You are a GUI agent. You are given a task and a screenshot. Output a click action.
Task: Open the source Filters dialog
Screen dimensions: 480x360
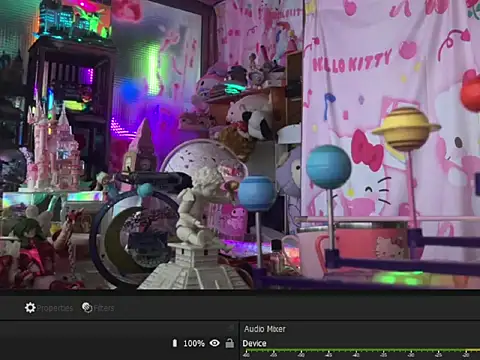point(98,308)
